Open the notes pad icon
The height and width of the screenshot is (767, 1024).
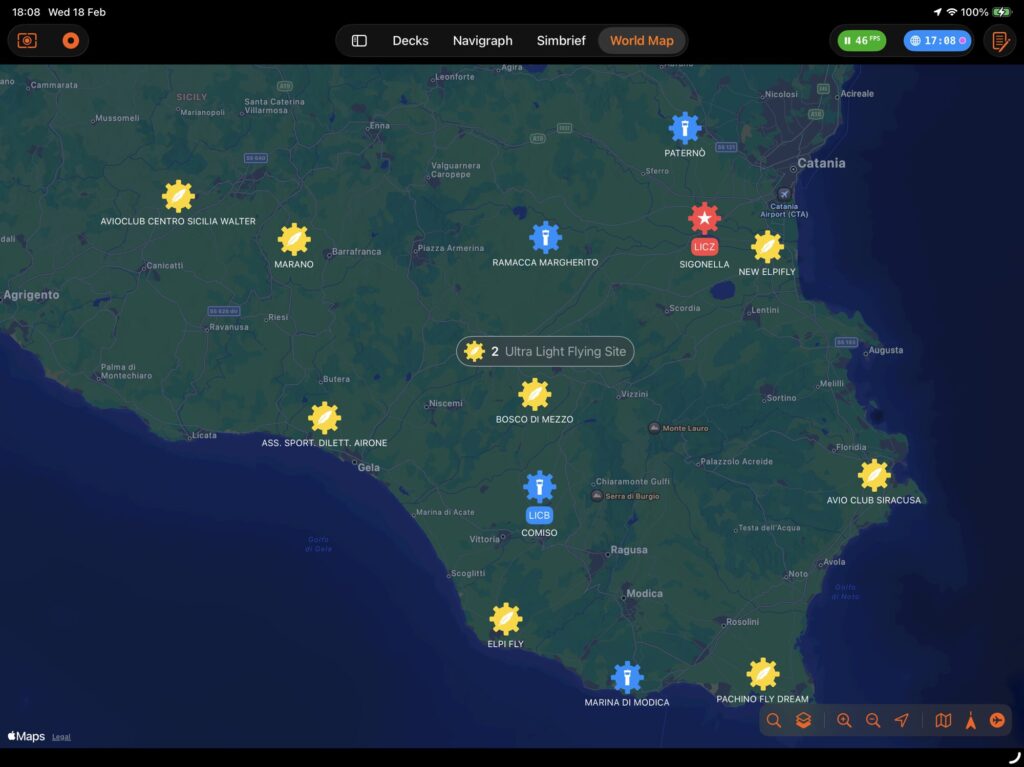(998, 41)
